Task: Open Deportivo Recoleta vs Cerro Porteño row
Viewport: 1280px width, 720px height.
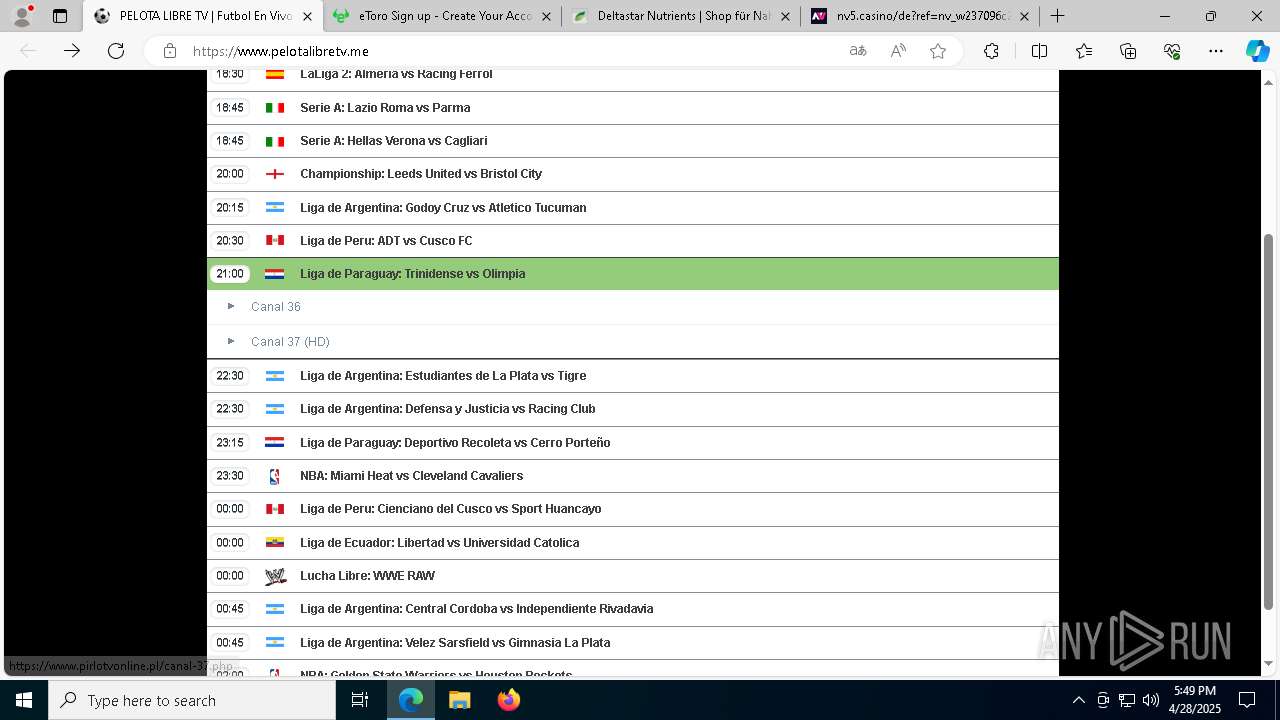Action: tap(633, 443)
